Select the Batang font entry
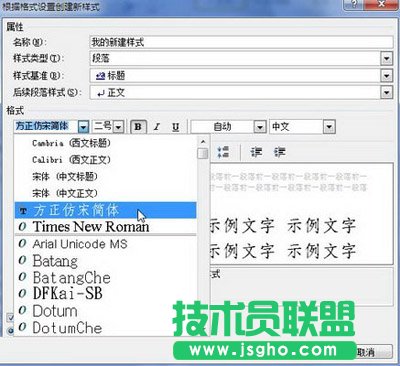The height and width of the screenshot is (366, 400). [x=105, y=261]
